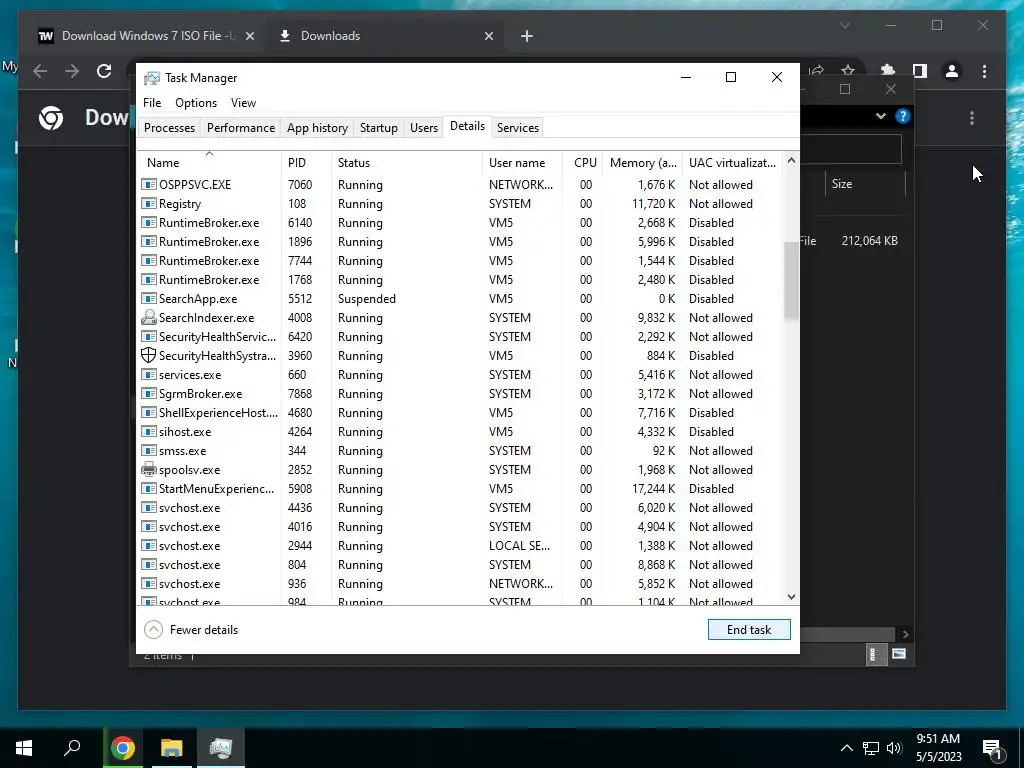1024x768 pixels.
Task: Click the spoolsv.exe printer icon
Action: [x=149, y=470]
